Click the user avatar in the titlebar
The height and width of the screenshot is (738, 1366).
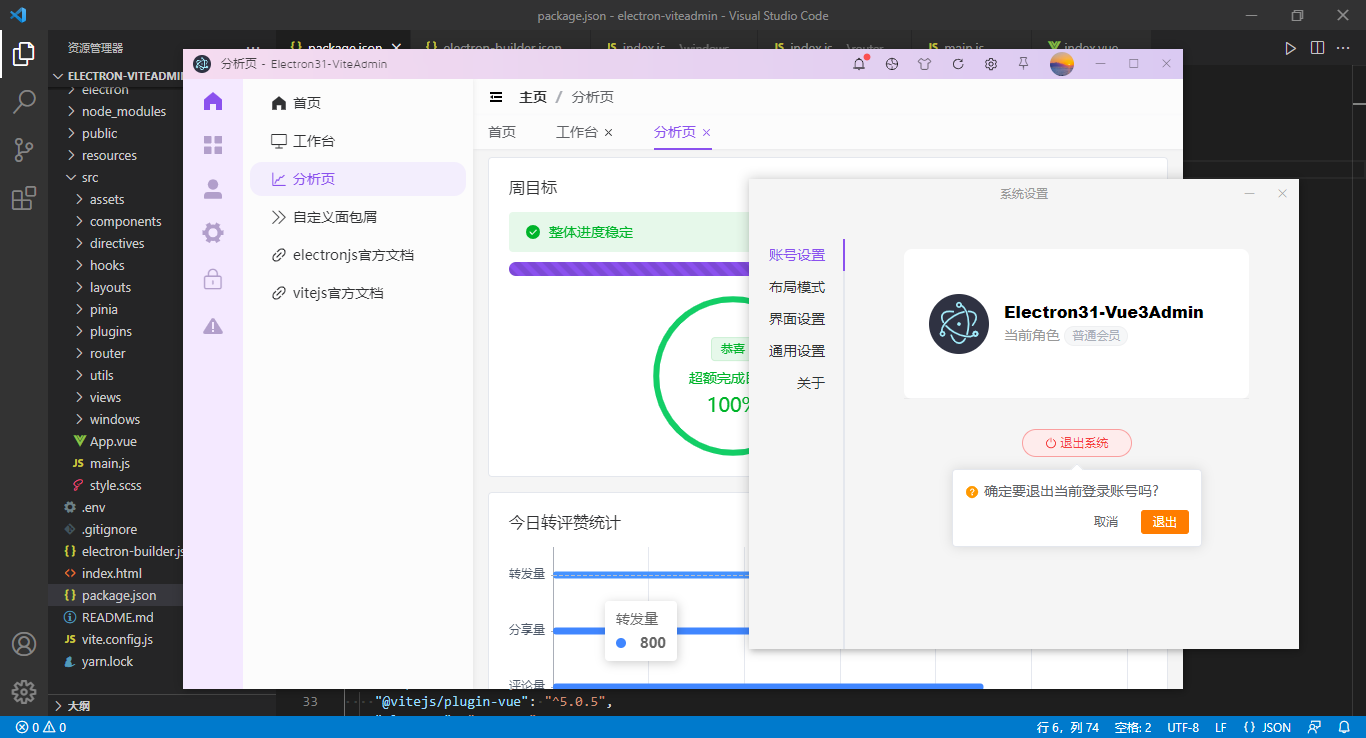click(x=1062, y=63)
